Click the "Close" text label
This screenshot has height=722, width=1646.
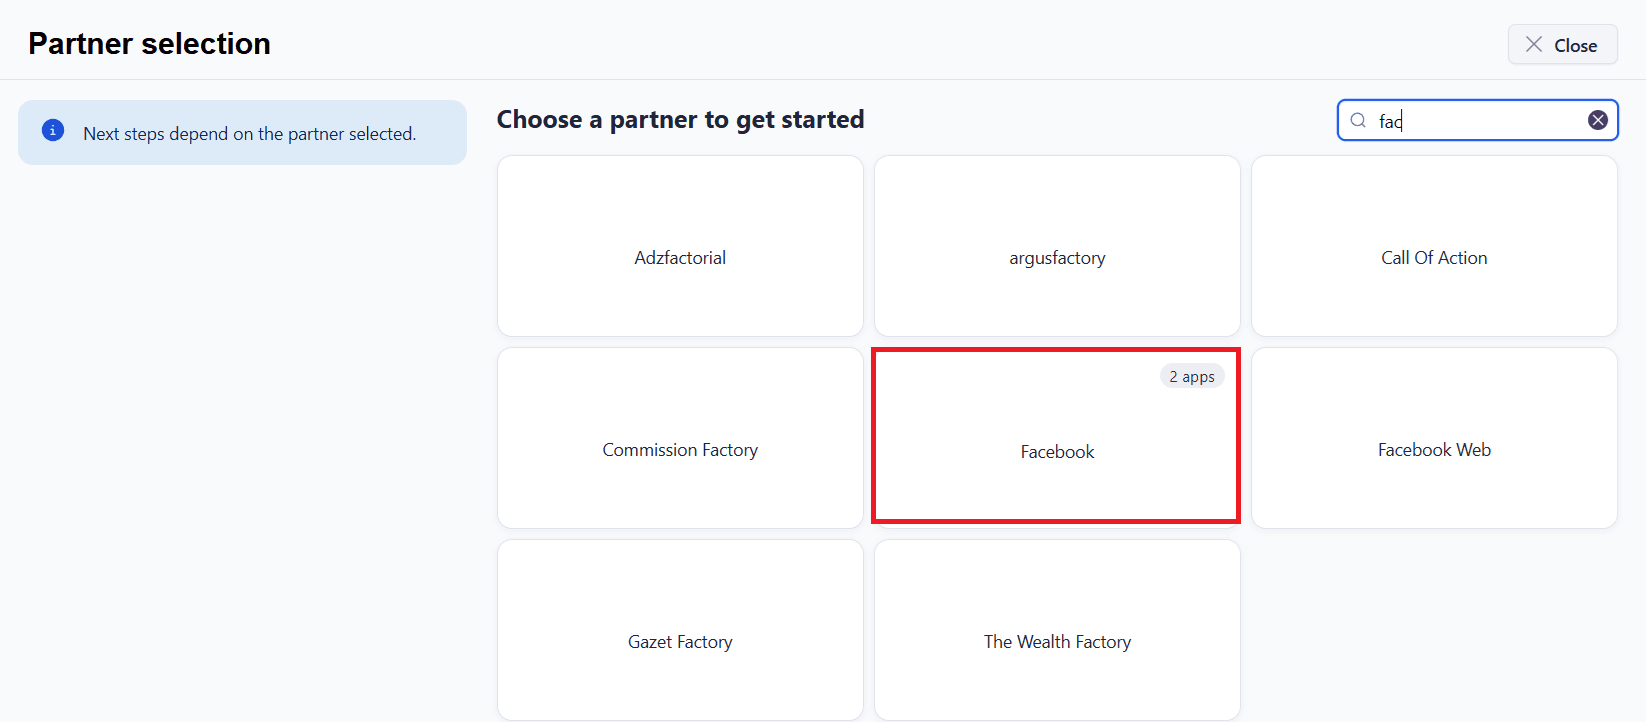point(1575,46)
